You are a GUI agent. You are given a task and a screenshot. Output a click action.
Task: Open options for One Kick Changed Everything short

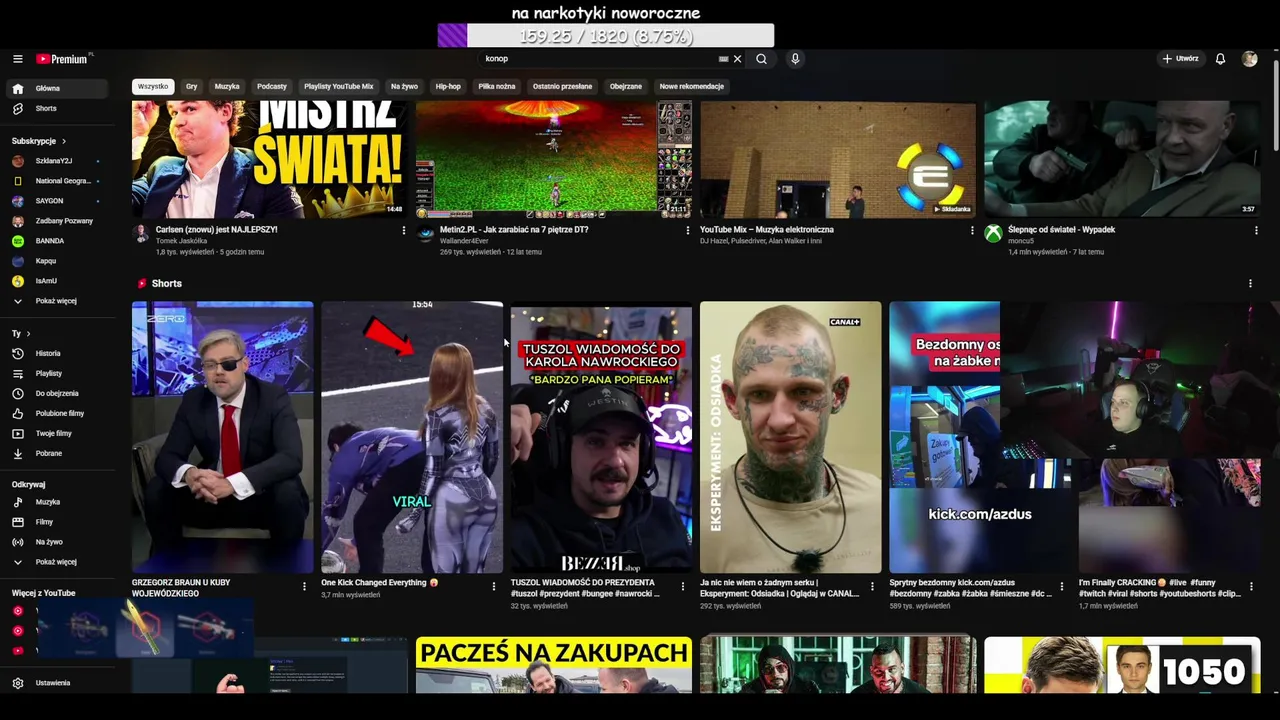(x=493, y=586)
